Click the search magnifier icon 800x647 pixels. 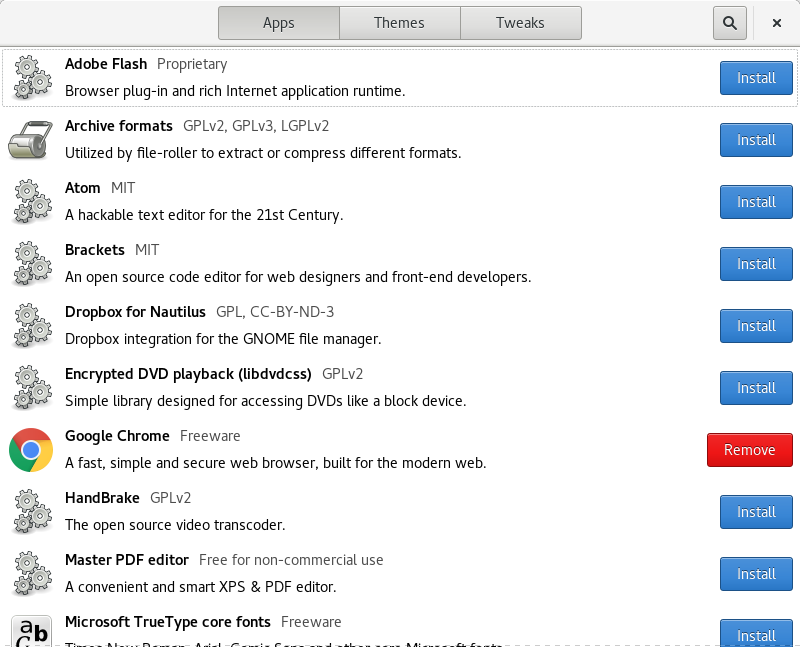coord(730,23)
